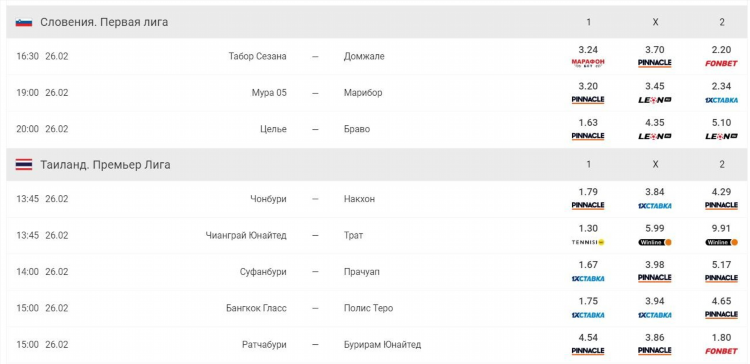Click Winline logo under odds 5.99
Viewport: 750px width, 364px height.
point(655,242)
